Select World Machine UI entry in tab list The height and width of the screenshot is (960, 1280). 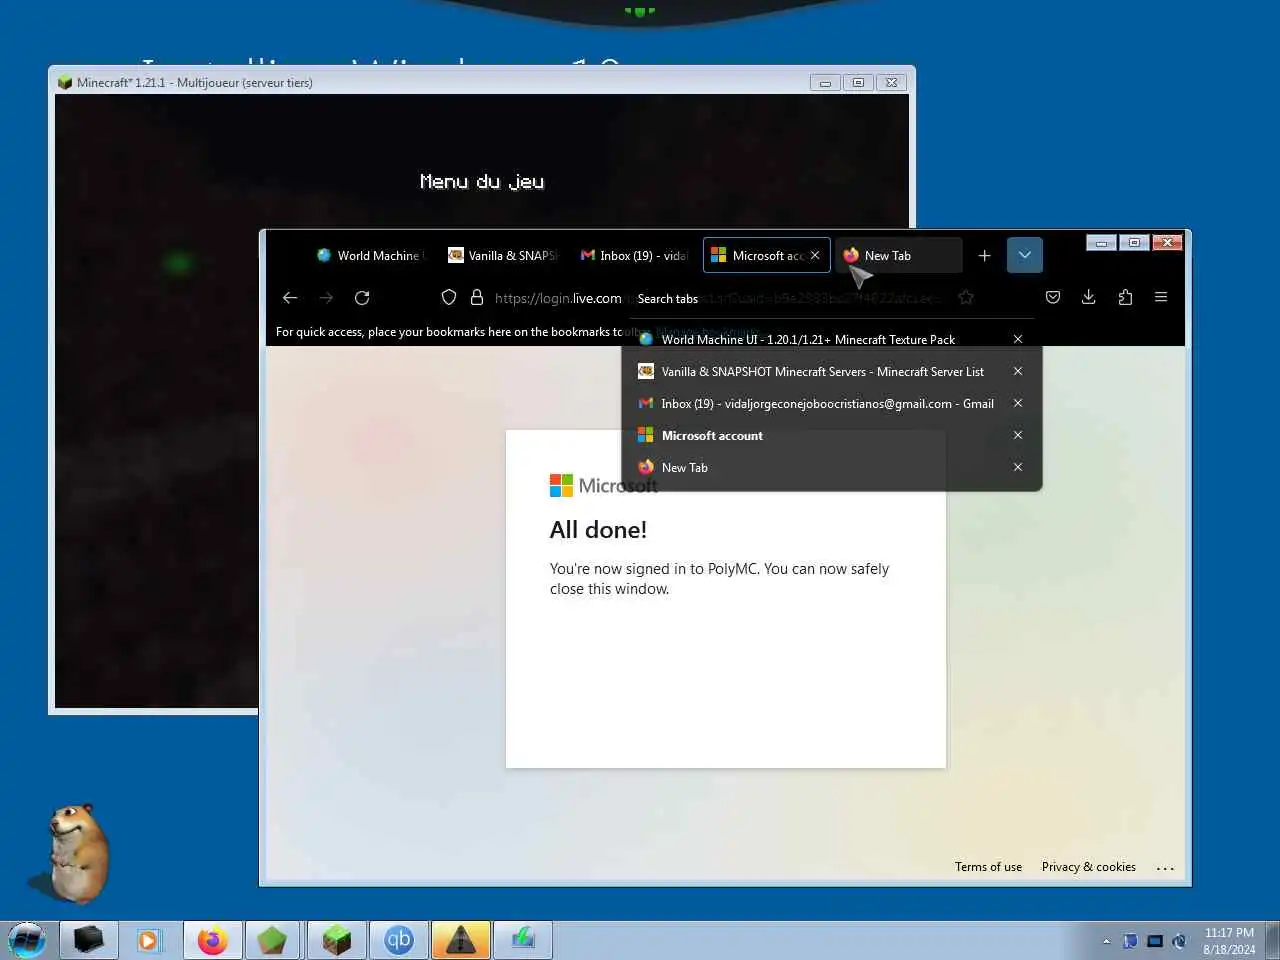(x=808, y=339)
